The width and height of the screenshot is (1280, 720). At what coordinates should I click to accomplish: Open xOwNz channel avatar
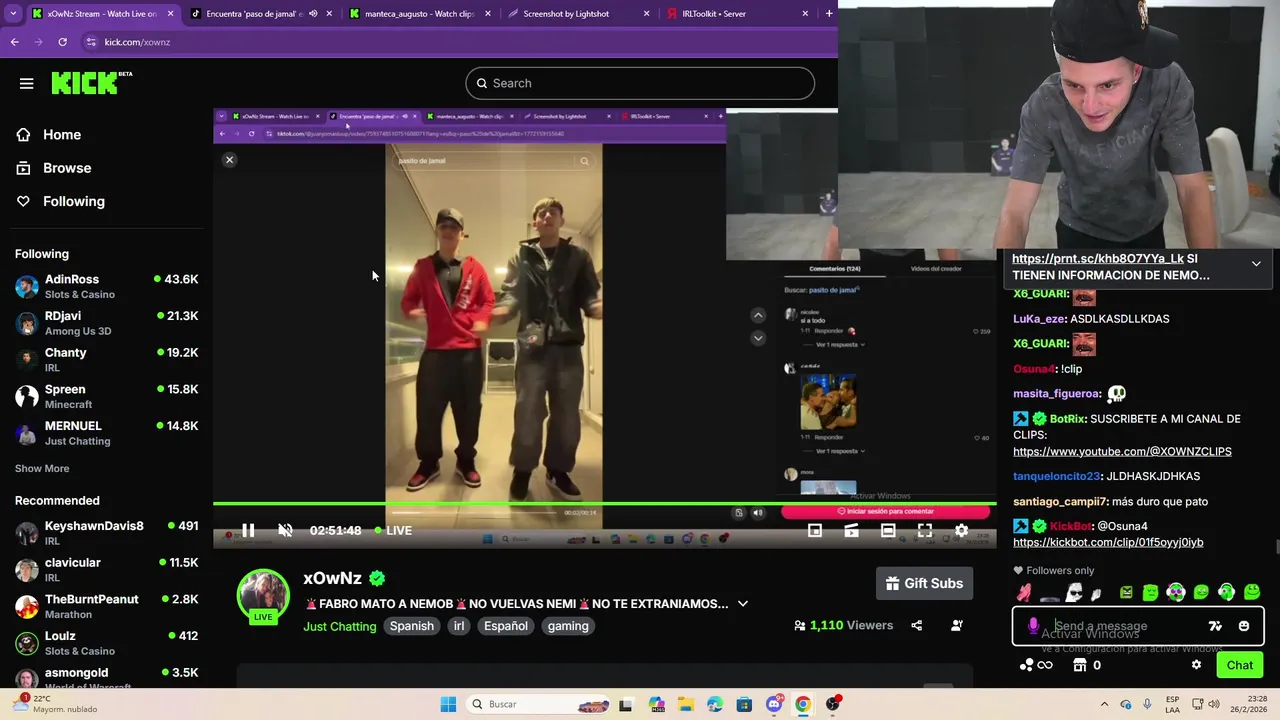263,596
